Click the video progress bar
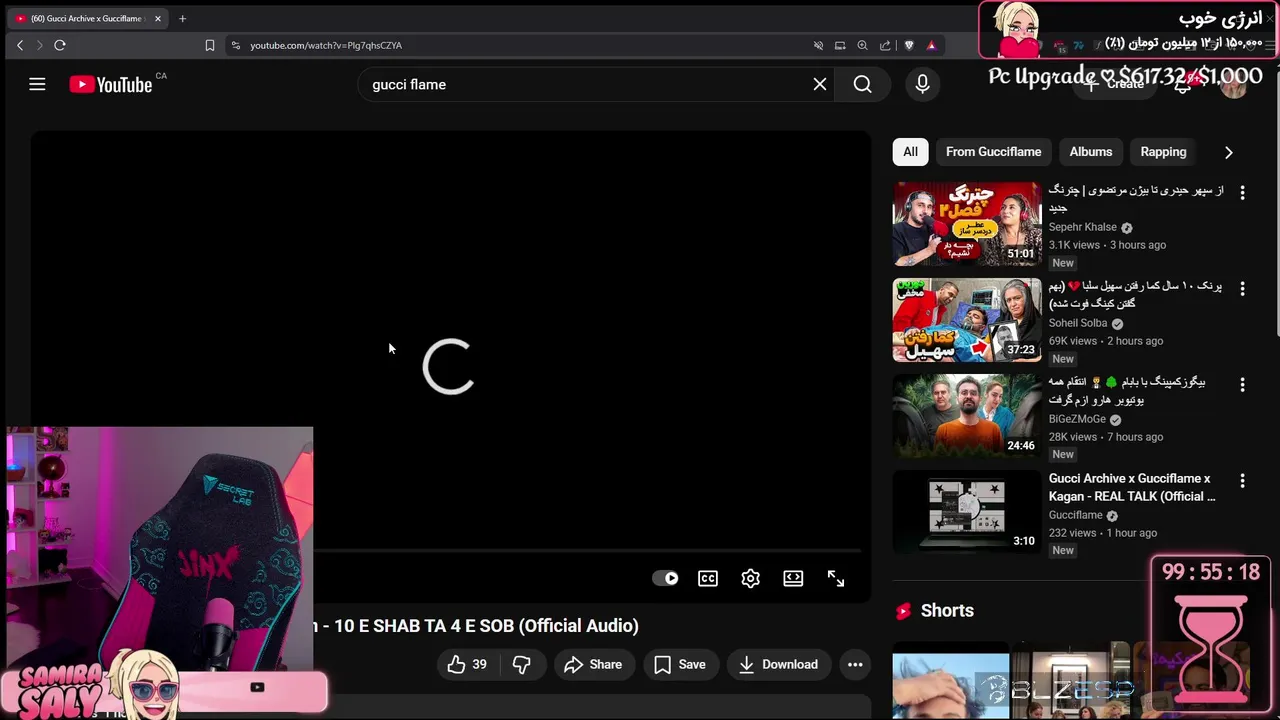This screenshot has width=1280, height=720. (587, 551)
